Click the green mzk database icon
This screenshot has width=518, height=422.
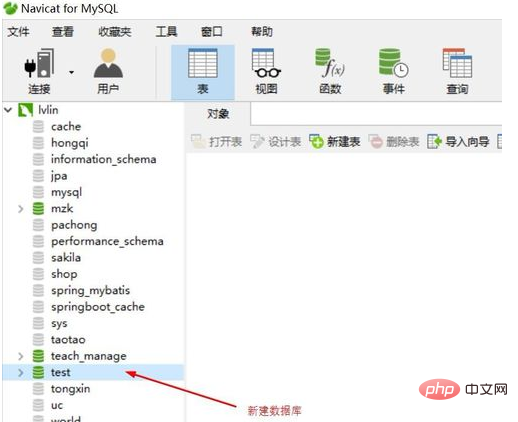[x=38, y=209]
